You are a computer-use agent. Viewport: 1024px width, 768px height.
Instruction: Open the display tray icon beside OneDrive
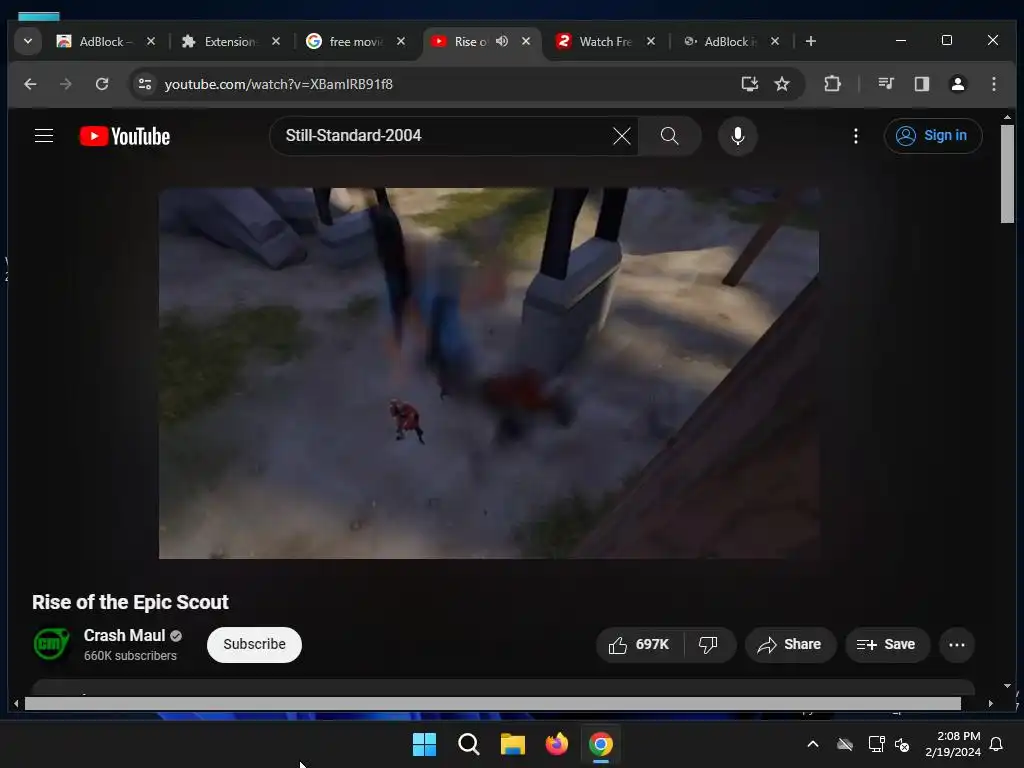coord(876,744)
